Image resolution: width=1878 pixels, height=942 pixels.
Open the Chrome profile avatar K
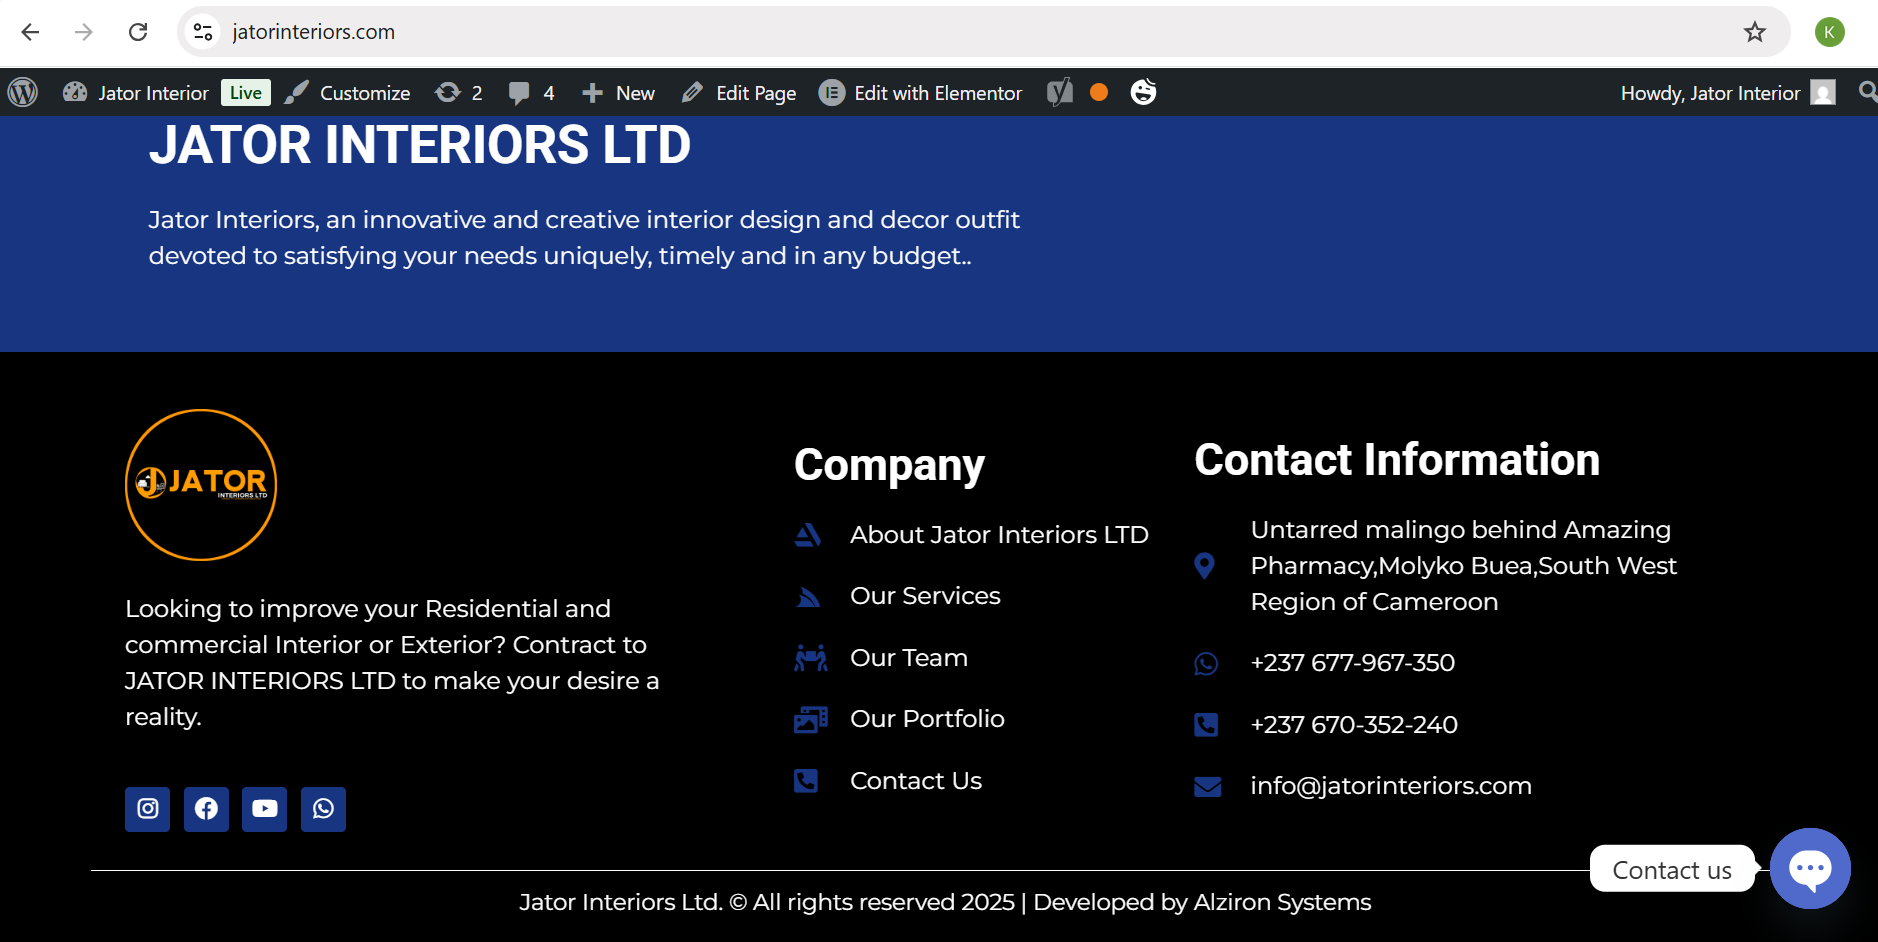[x=1829, y=32]
